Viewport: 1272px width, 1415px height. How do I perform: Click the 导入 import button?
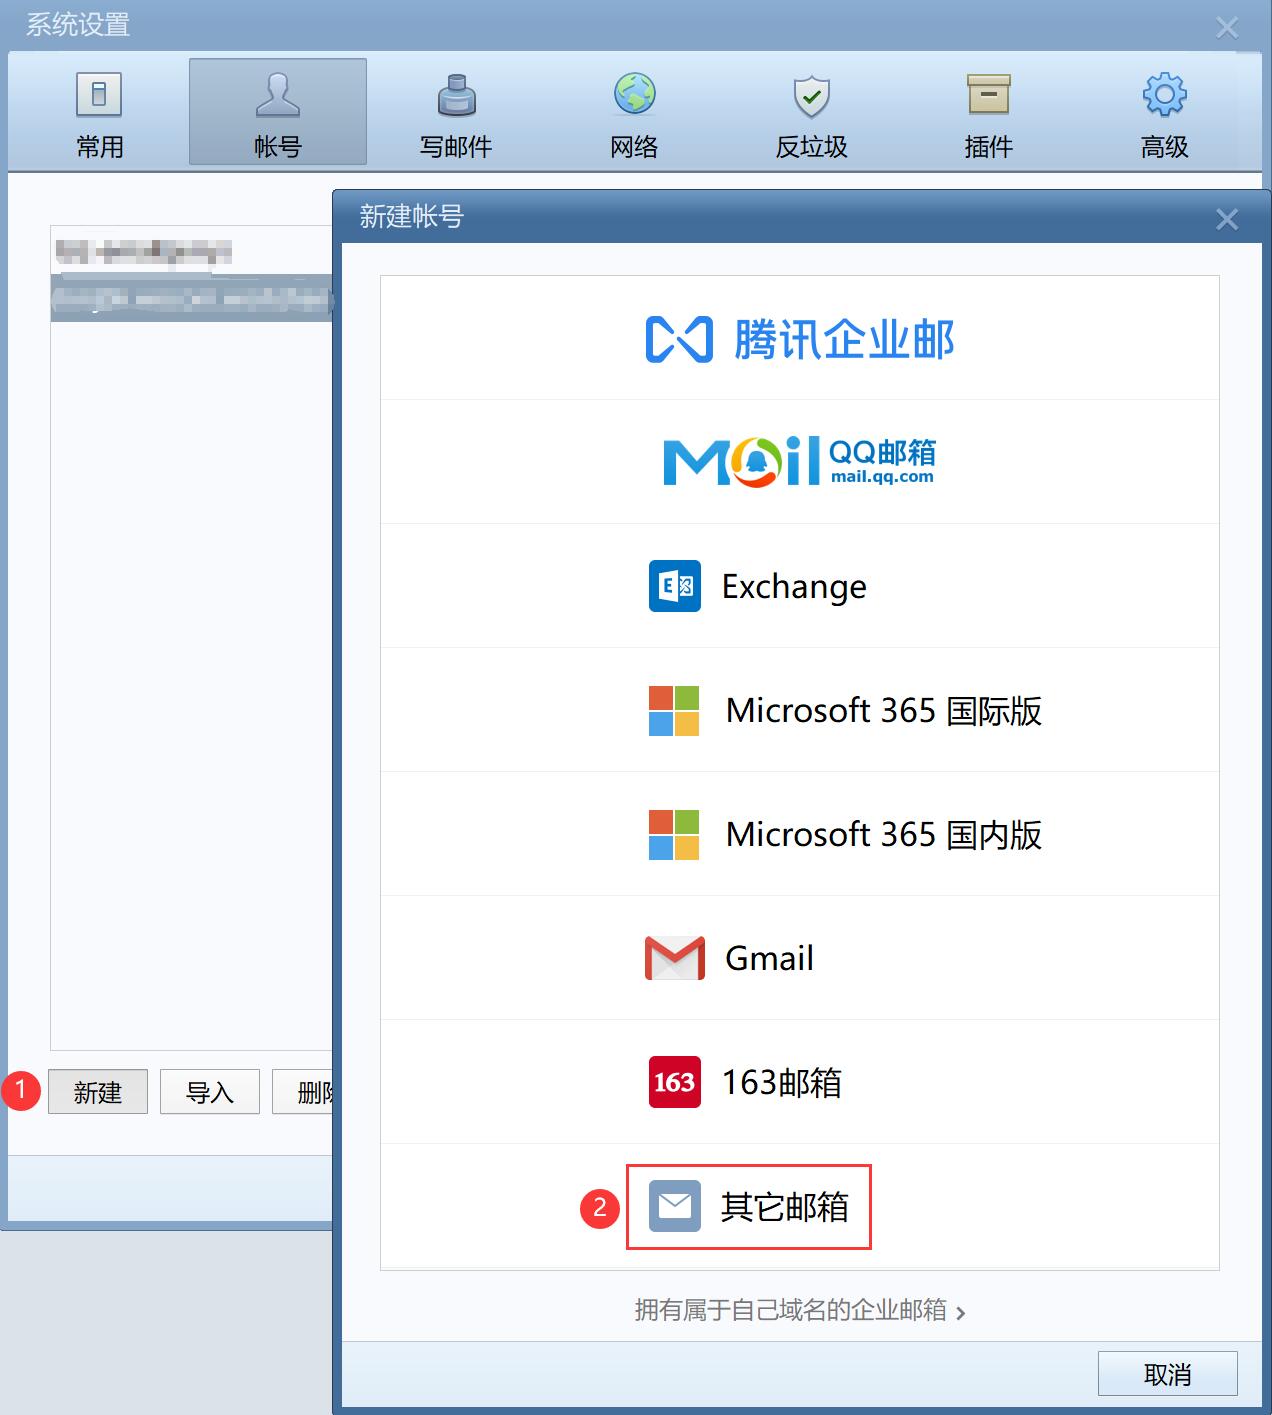(210, 1092)
